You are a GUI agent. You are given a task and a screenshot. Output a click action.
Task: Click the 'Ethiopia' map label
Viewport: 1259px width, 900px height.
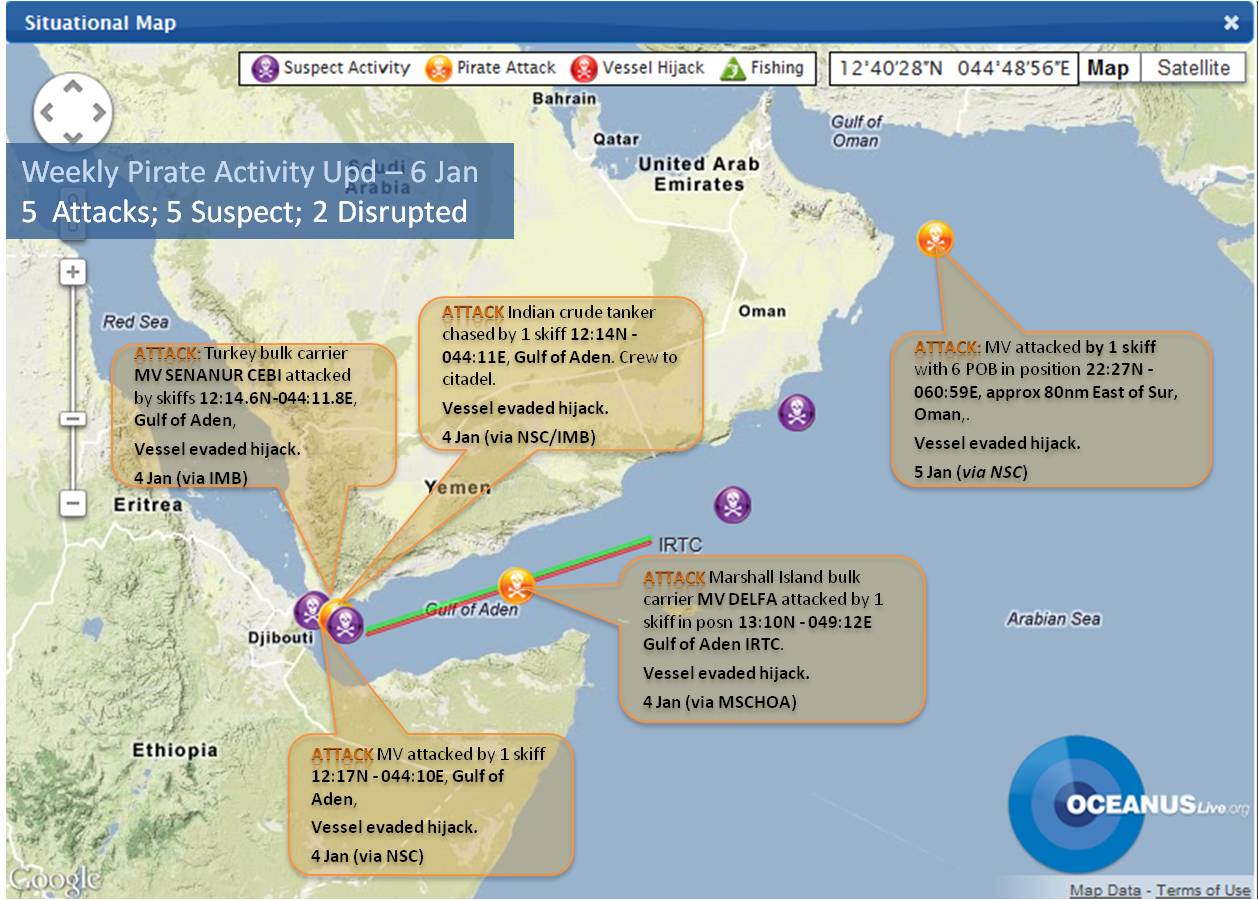tap(175, 750)
